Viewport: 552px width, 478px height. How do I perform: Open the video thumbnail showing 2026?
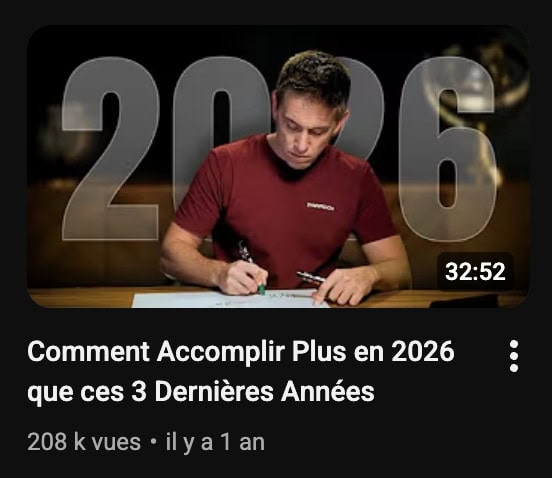(278, 166)
